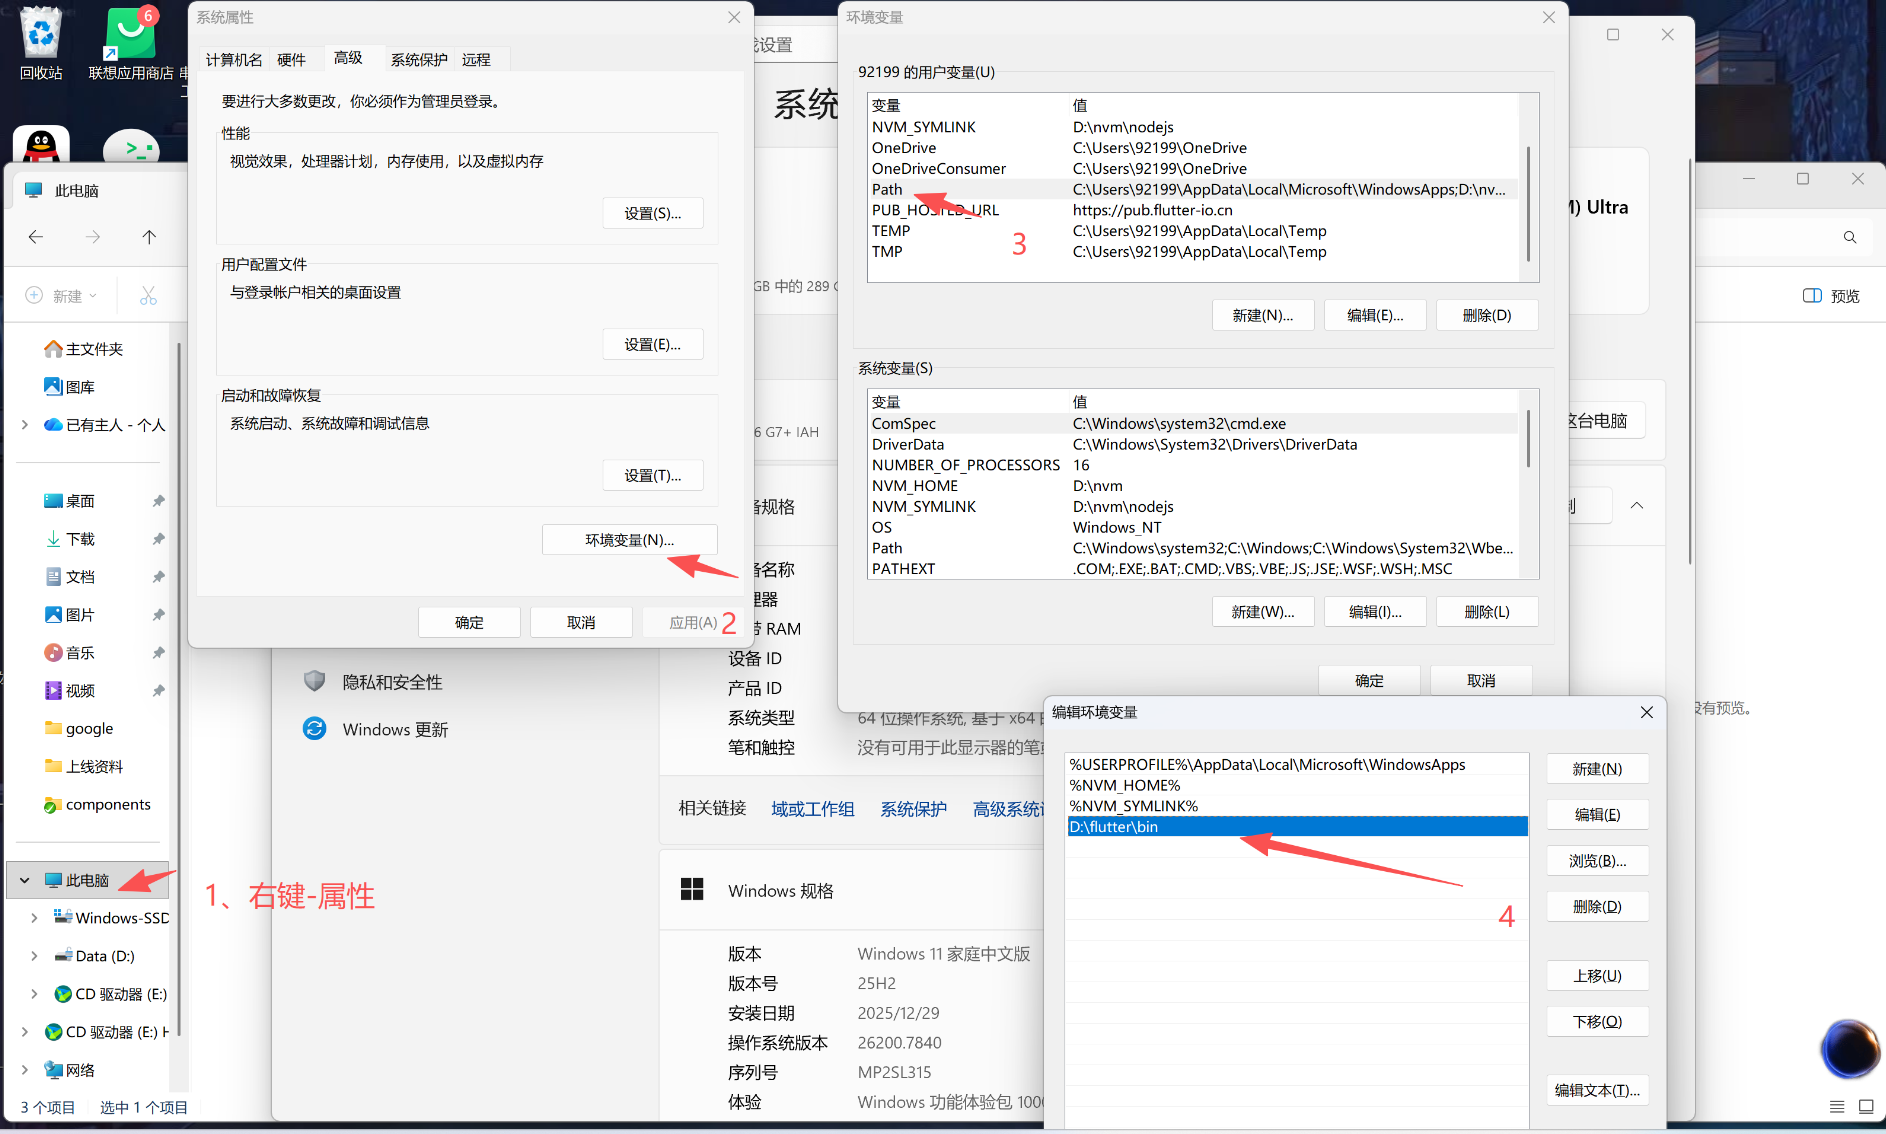The height and width of the screenshot is (1134, 1886).
Task: Open performance 设置(S)... button
Action: [653, 213]
